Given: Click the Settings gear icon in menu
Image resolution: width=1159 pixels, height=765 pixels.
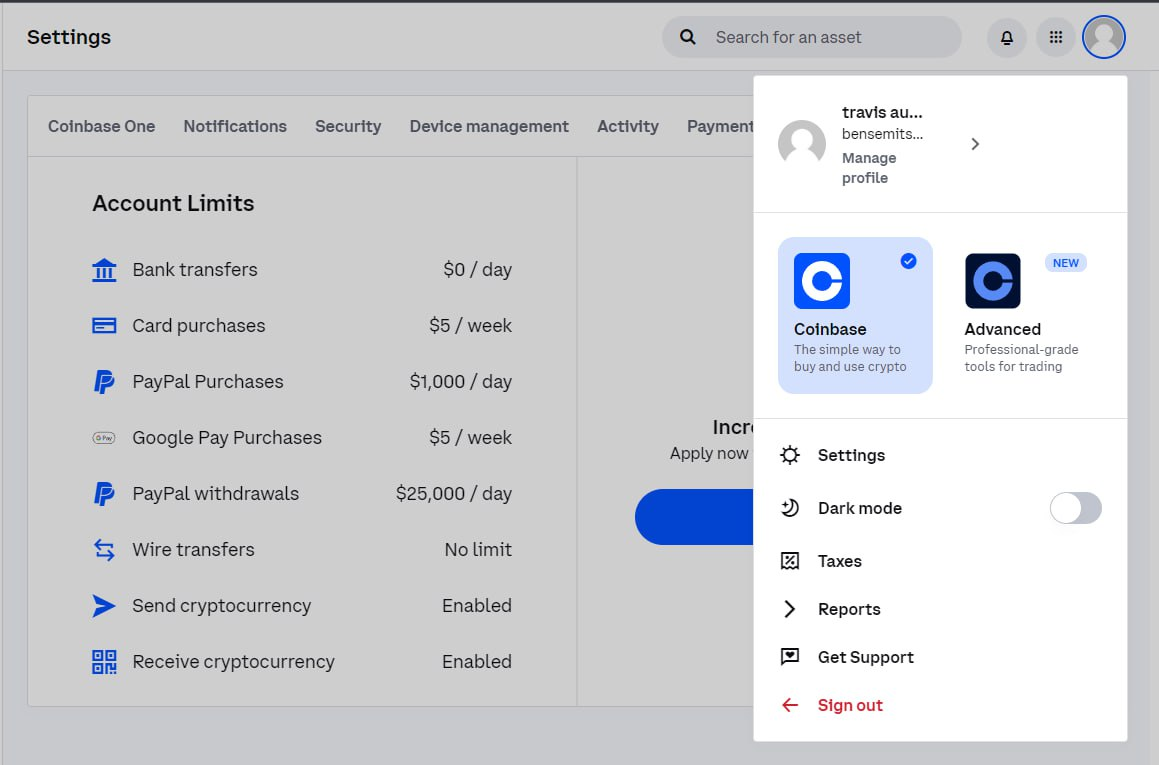Looking at the screenshot, I should point(790,455).
